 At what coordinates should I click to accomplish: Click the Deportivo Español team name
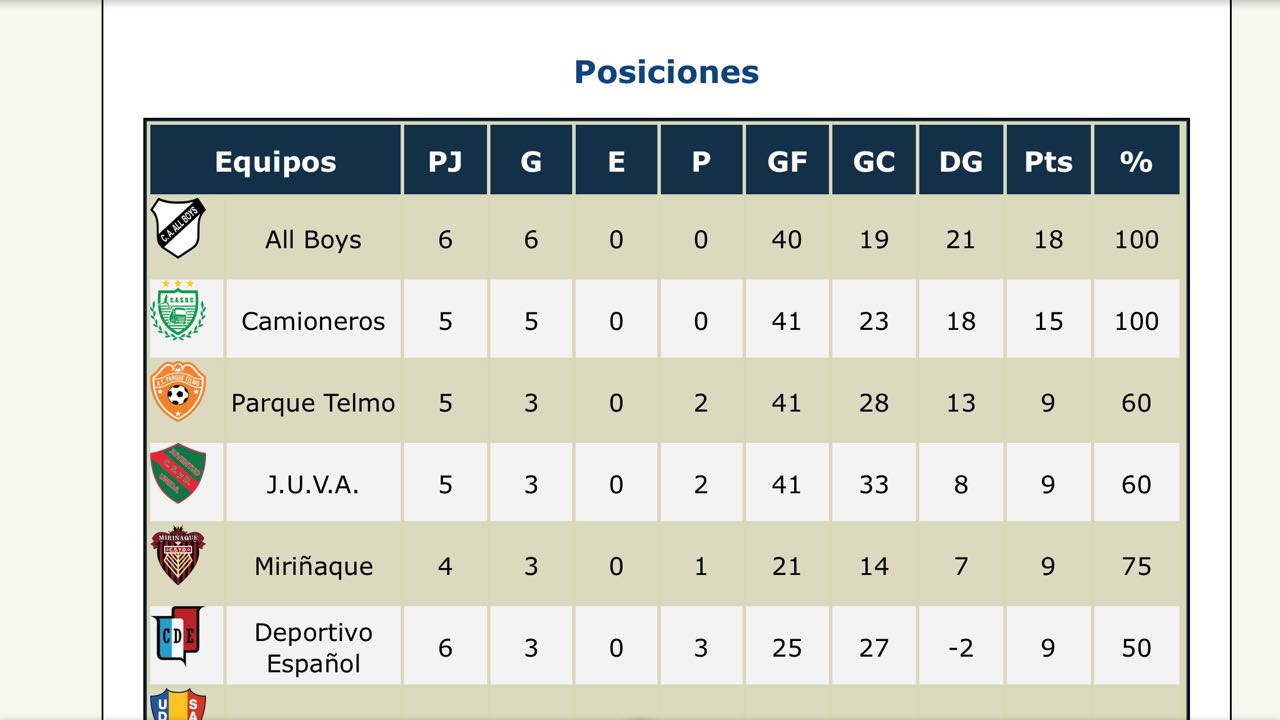[x=313, y=648]
